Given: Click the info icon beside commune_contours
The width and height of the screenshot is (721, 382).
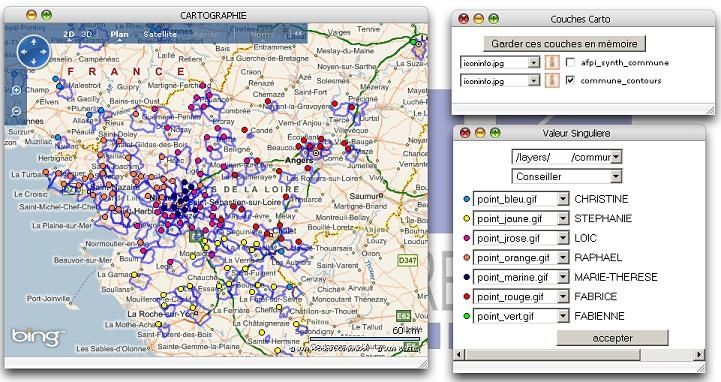Looking at the screenshot, I should point(552,80).
